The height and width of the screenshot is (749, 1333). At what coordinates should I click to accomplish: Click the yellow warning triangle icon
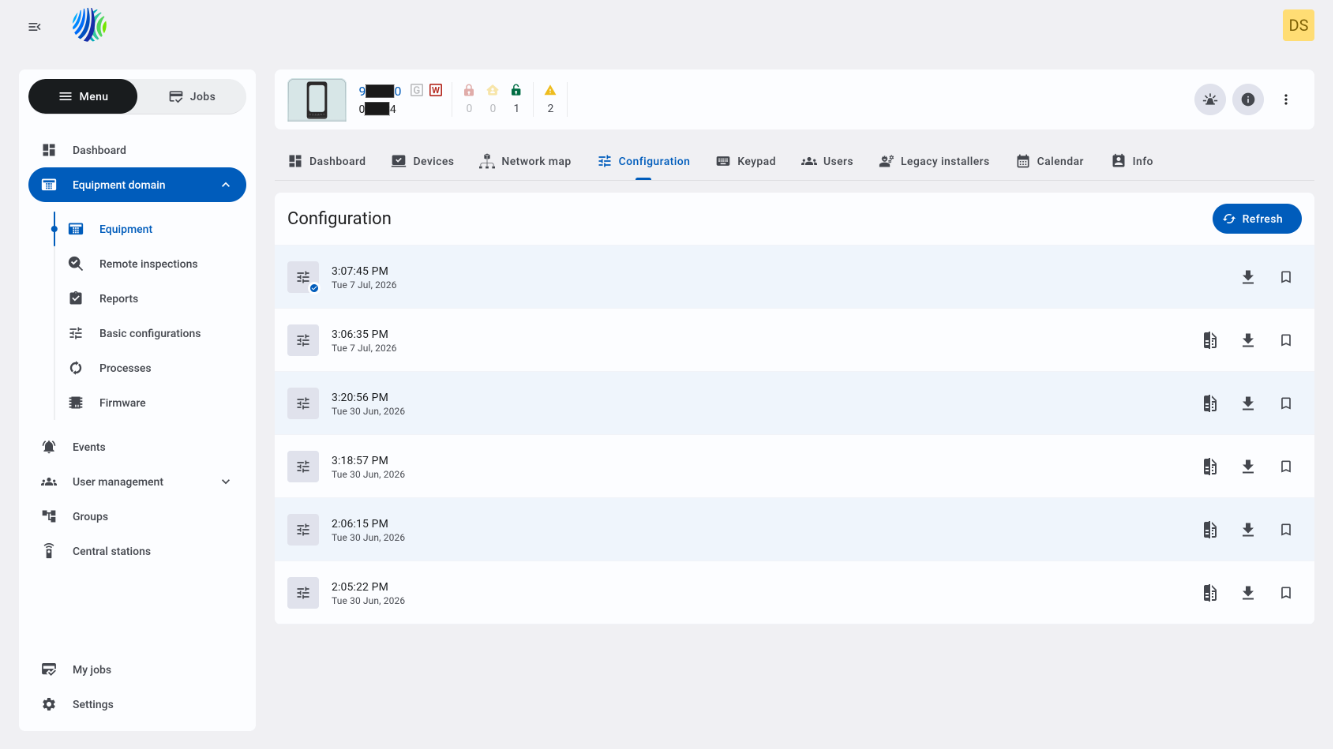click(x=550, y=90)
